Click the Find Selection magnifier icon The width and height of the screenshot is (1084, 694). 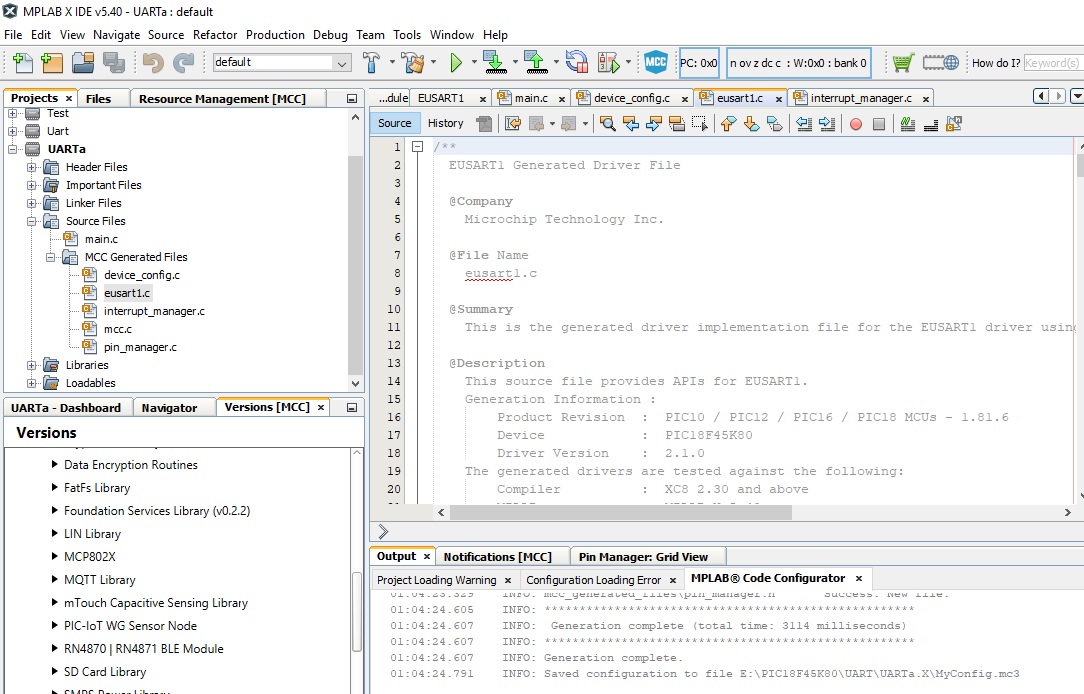click(608, 124)
